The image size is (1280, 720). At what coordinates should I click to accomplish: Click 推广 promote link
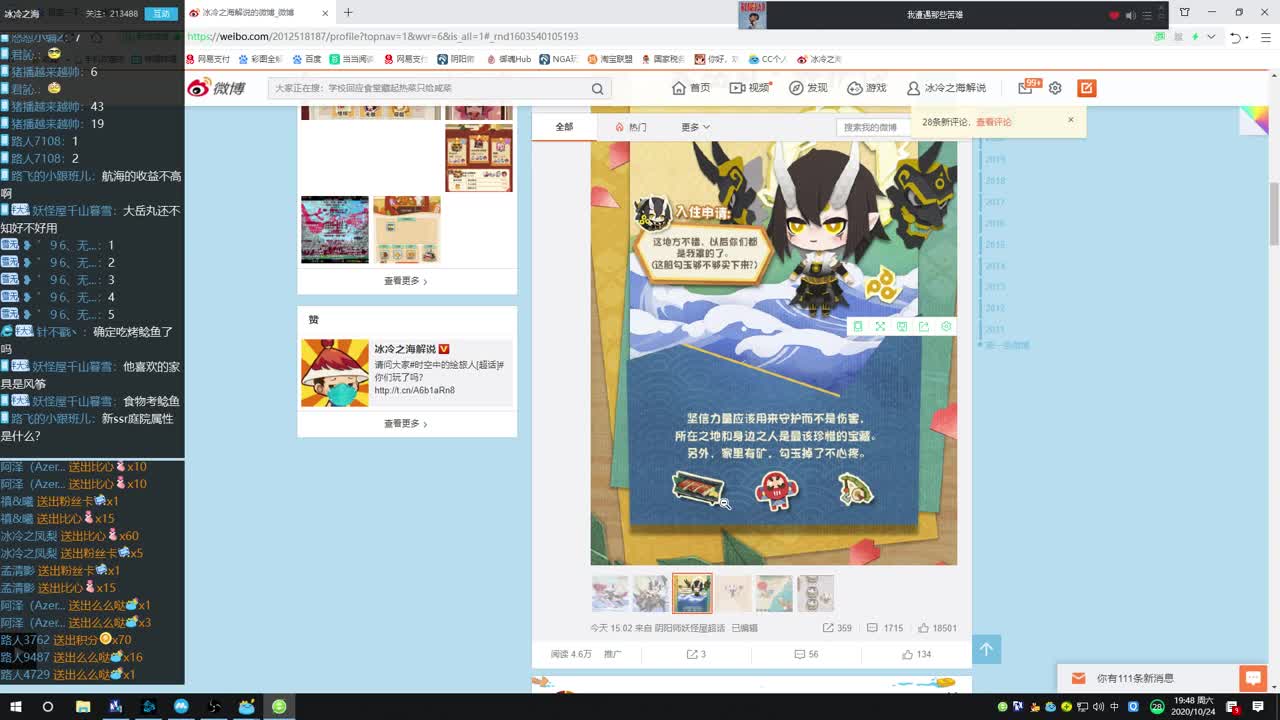pyautogui.click(x=612, y=654)
